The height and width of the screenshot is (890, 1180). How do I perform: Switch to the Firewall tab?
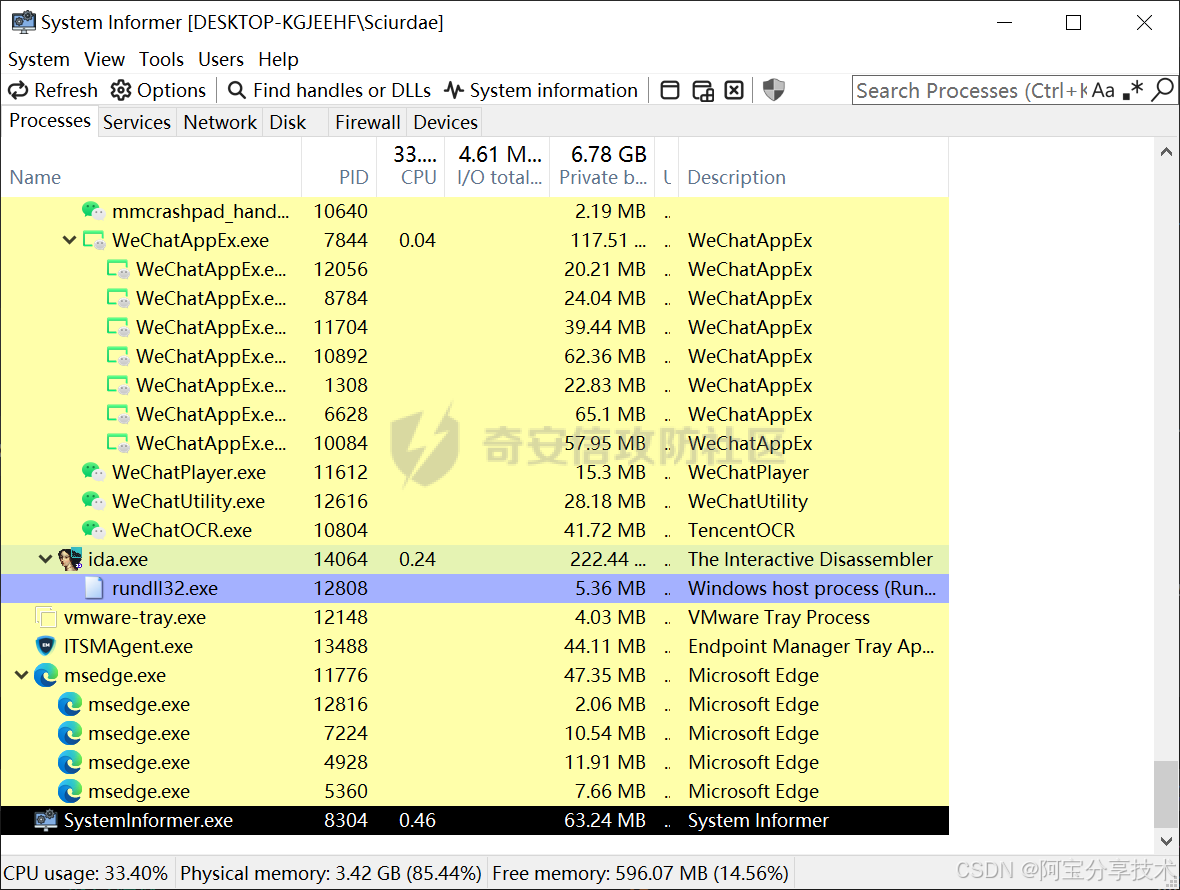(368, 122)
